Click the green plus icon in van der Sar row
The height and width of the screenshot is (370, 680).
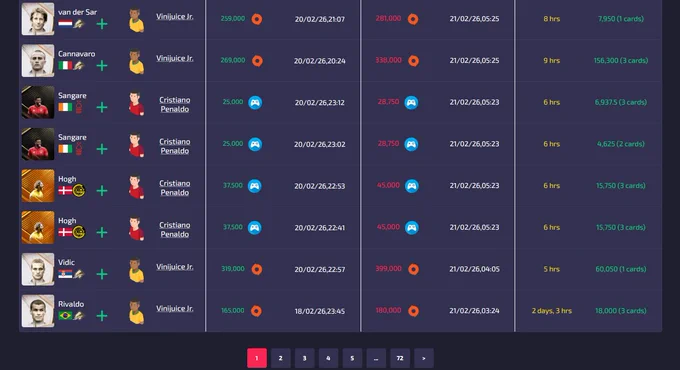tap(102, 24)
